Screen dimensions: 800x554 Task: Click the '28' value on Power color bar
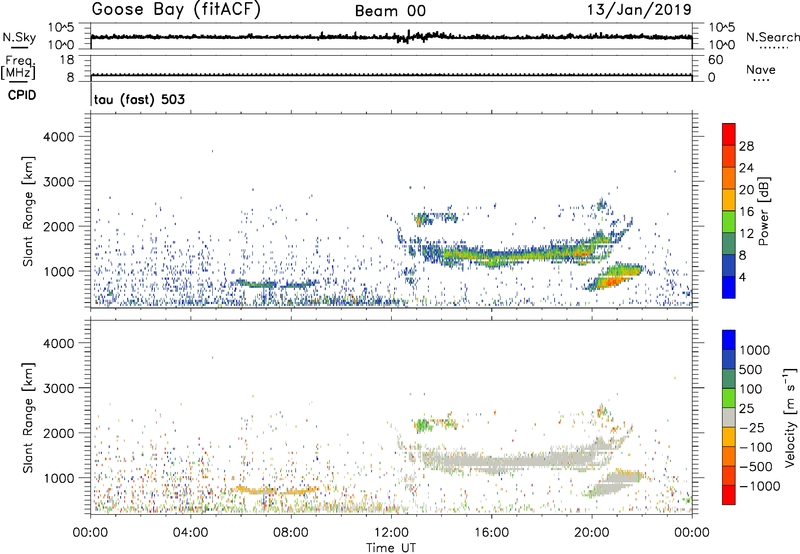[x=746, y=146]
